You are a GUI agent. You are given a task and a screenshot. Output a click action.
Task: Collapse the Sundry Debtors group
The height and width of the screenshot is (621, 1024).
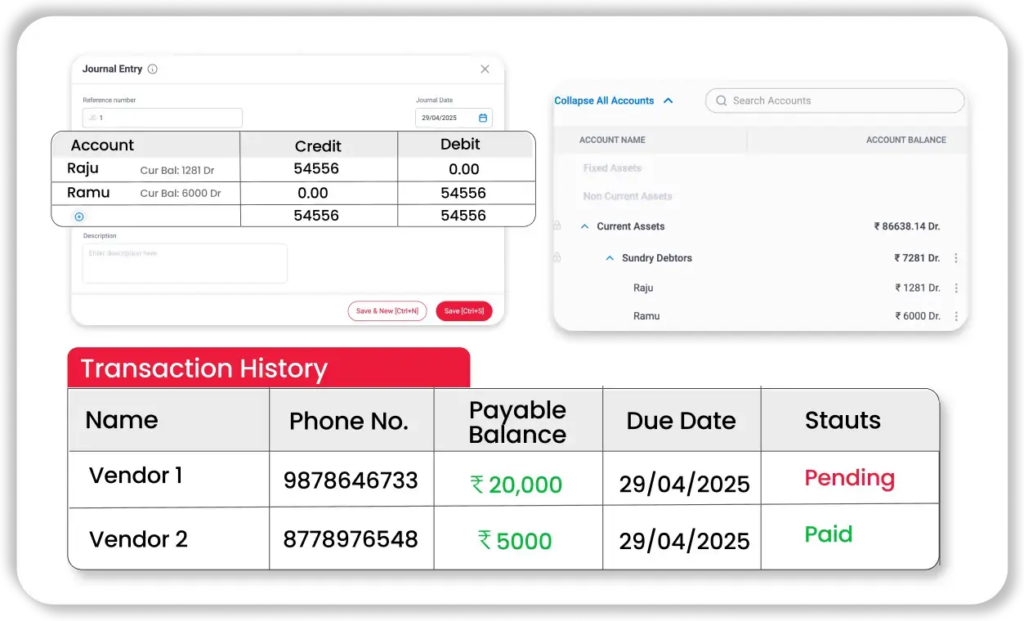[x=609, y=258]
